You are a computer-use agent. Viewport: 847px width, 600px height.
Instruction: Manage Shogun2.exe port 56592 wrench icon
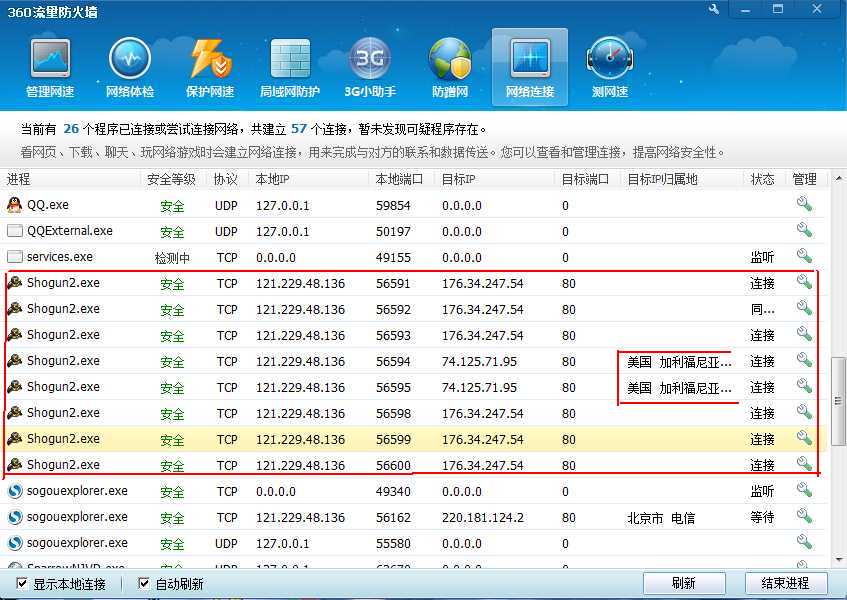[804, 308]
